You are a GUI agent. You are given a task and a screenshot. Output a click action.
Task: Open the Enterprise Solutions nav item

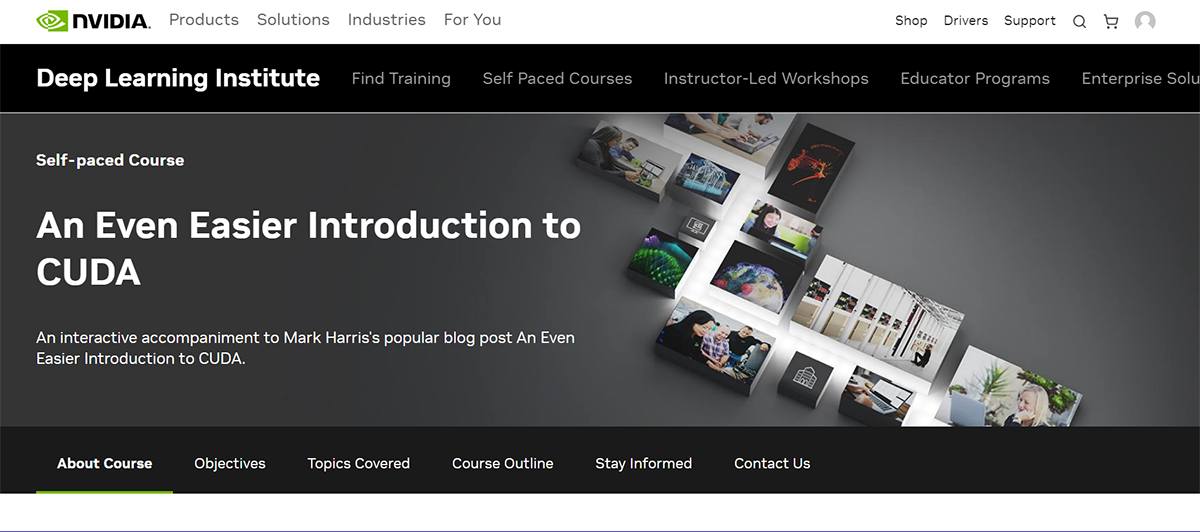(x=1141, y=78)
